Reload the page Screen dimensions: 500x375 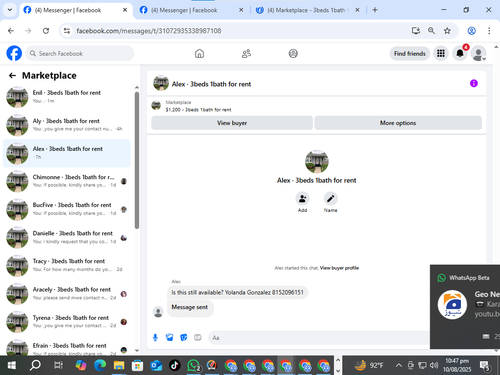pyautogui.click(x=46, y=31)
